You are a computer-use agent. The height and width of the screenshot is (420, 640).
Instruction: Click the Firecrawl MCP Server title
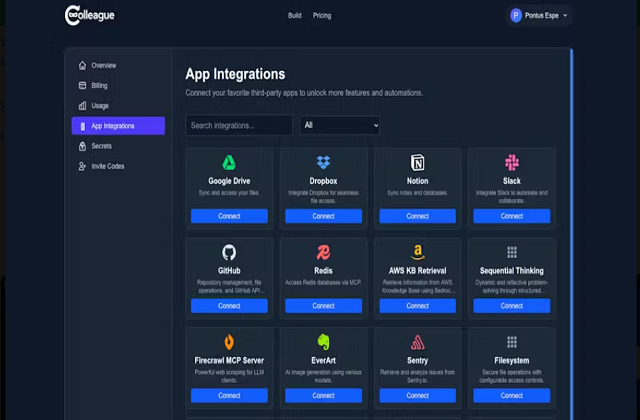[x=229, y=360]
